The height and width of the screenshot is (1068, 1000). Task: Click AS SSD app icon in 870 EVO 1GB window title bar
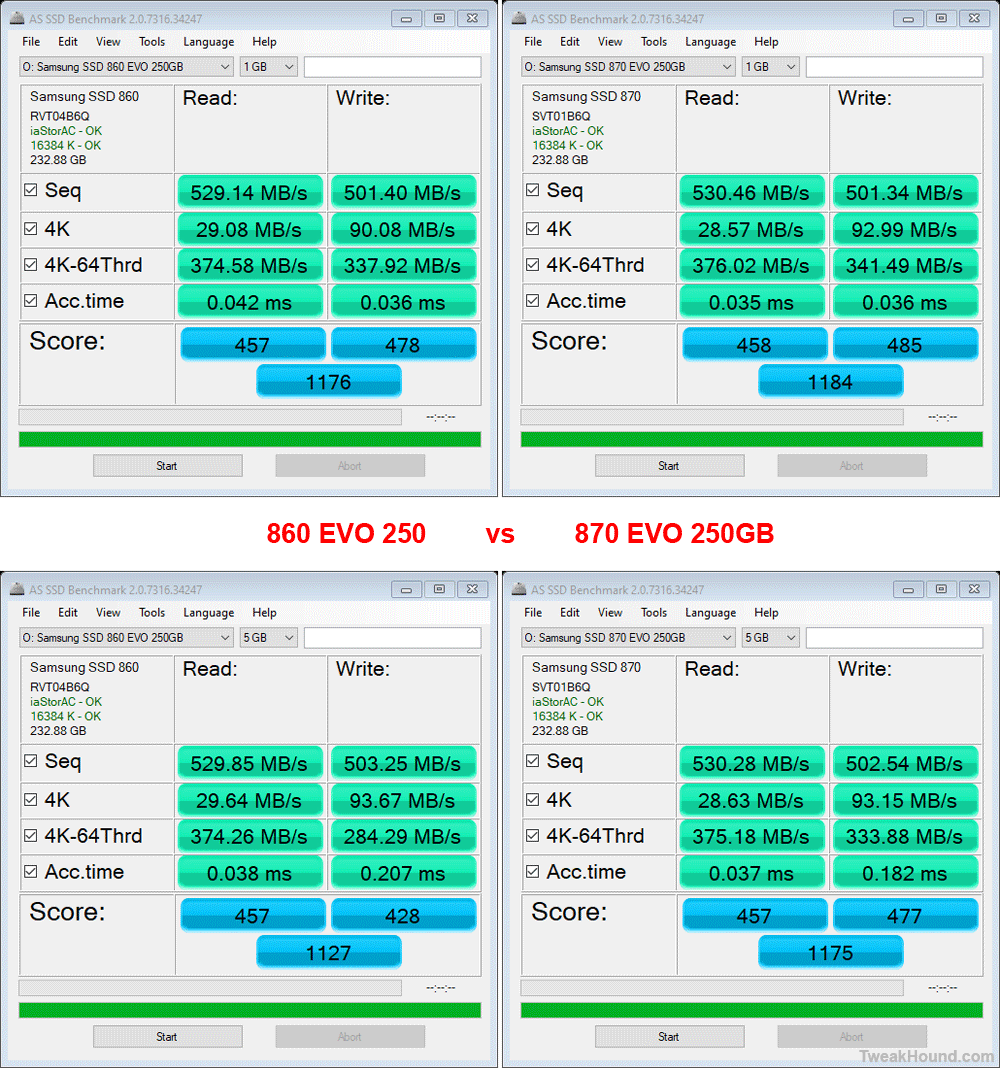pos(519,18)
